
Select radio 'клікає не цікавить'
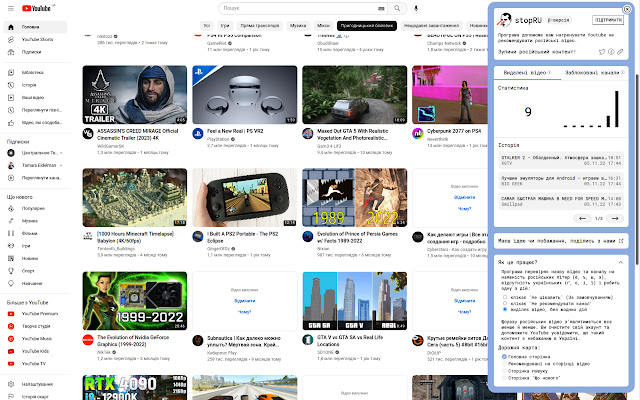coord(505,297)
